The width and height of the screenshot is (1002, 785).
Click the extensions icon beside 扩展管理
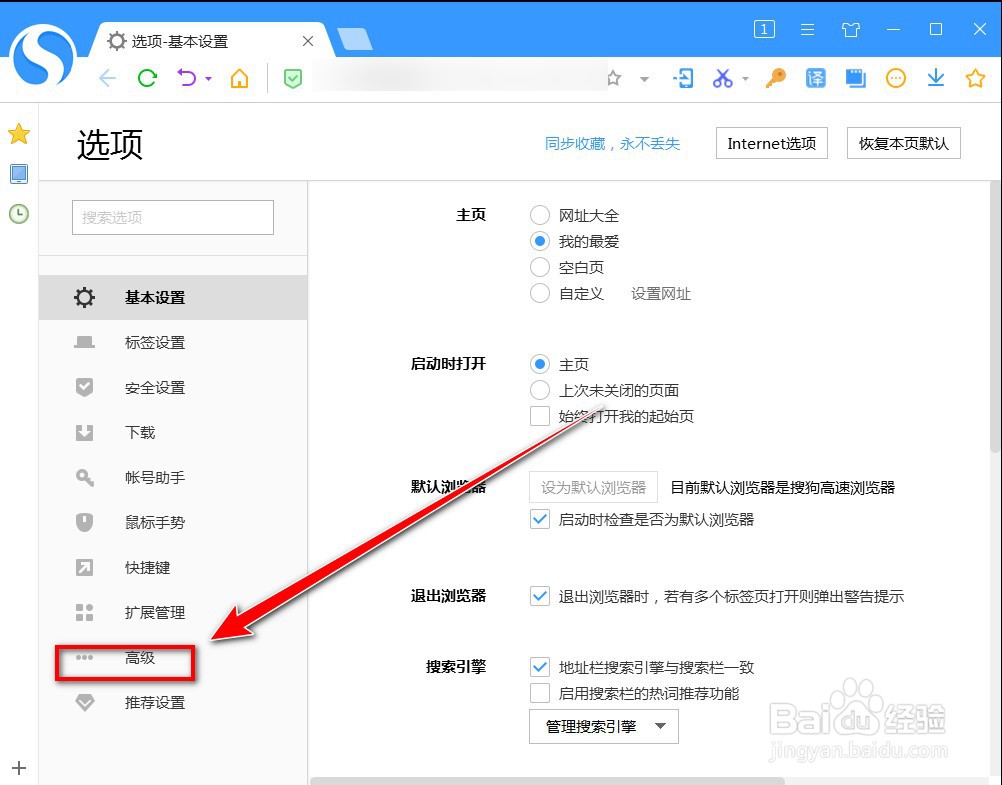[84, 612]
